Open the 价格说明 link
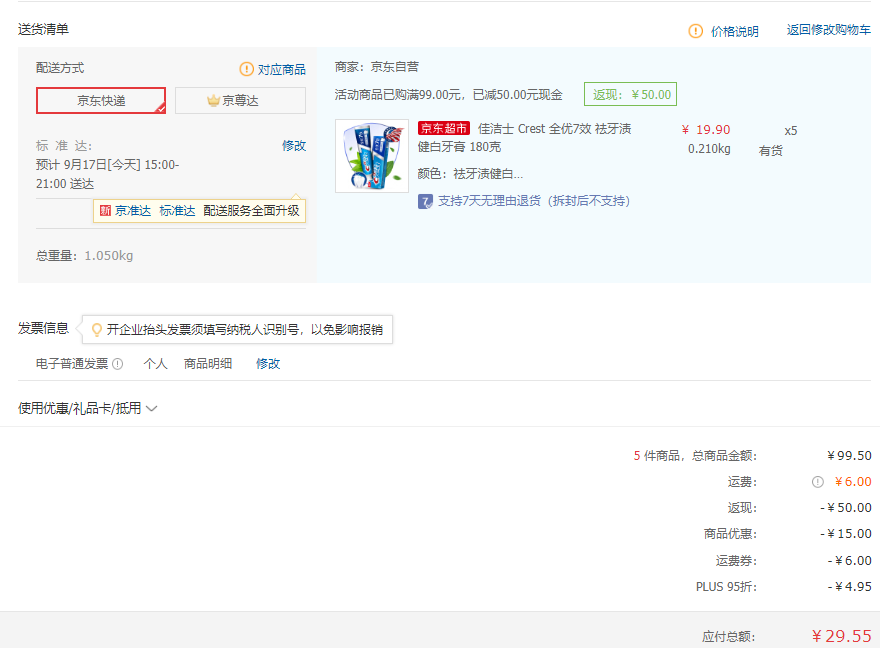Image resolution: width=880 pixels, height=648 pixels. click(x=735, y=31)
